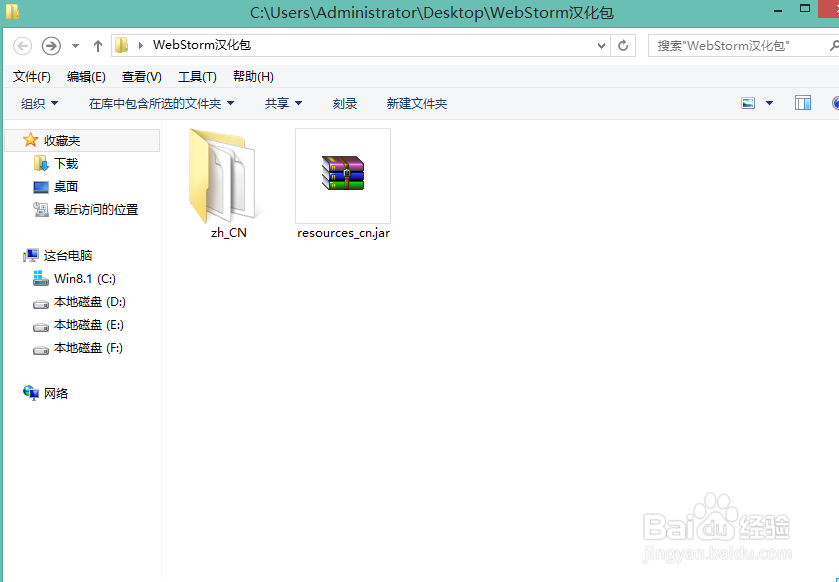Minimize the explorer window
The image size is (839, 582).
tap(779, 10)
